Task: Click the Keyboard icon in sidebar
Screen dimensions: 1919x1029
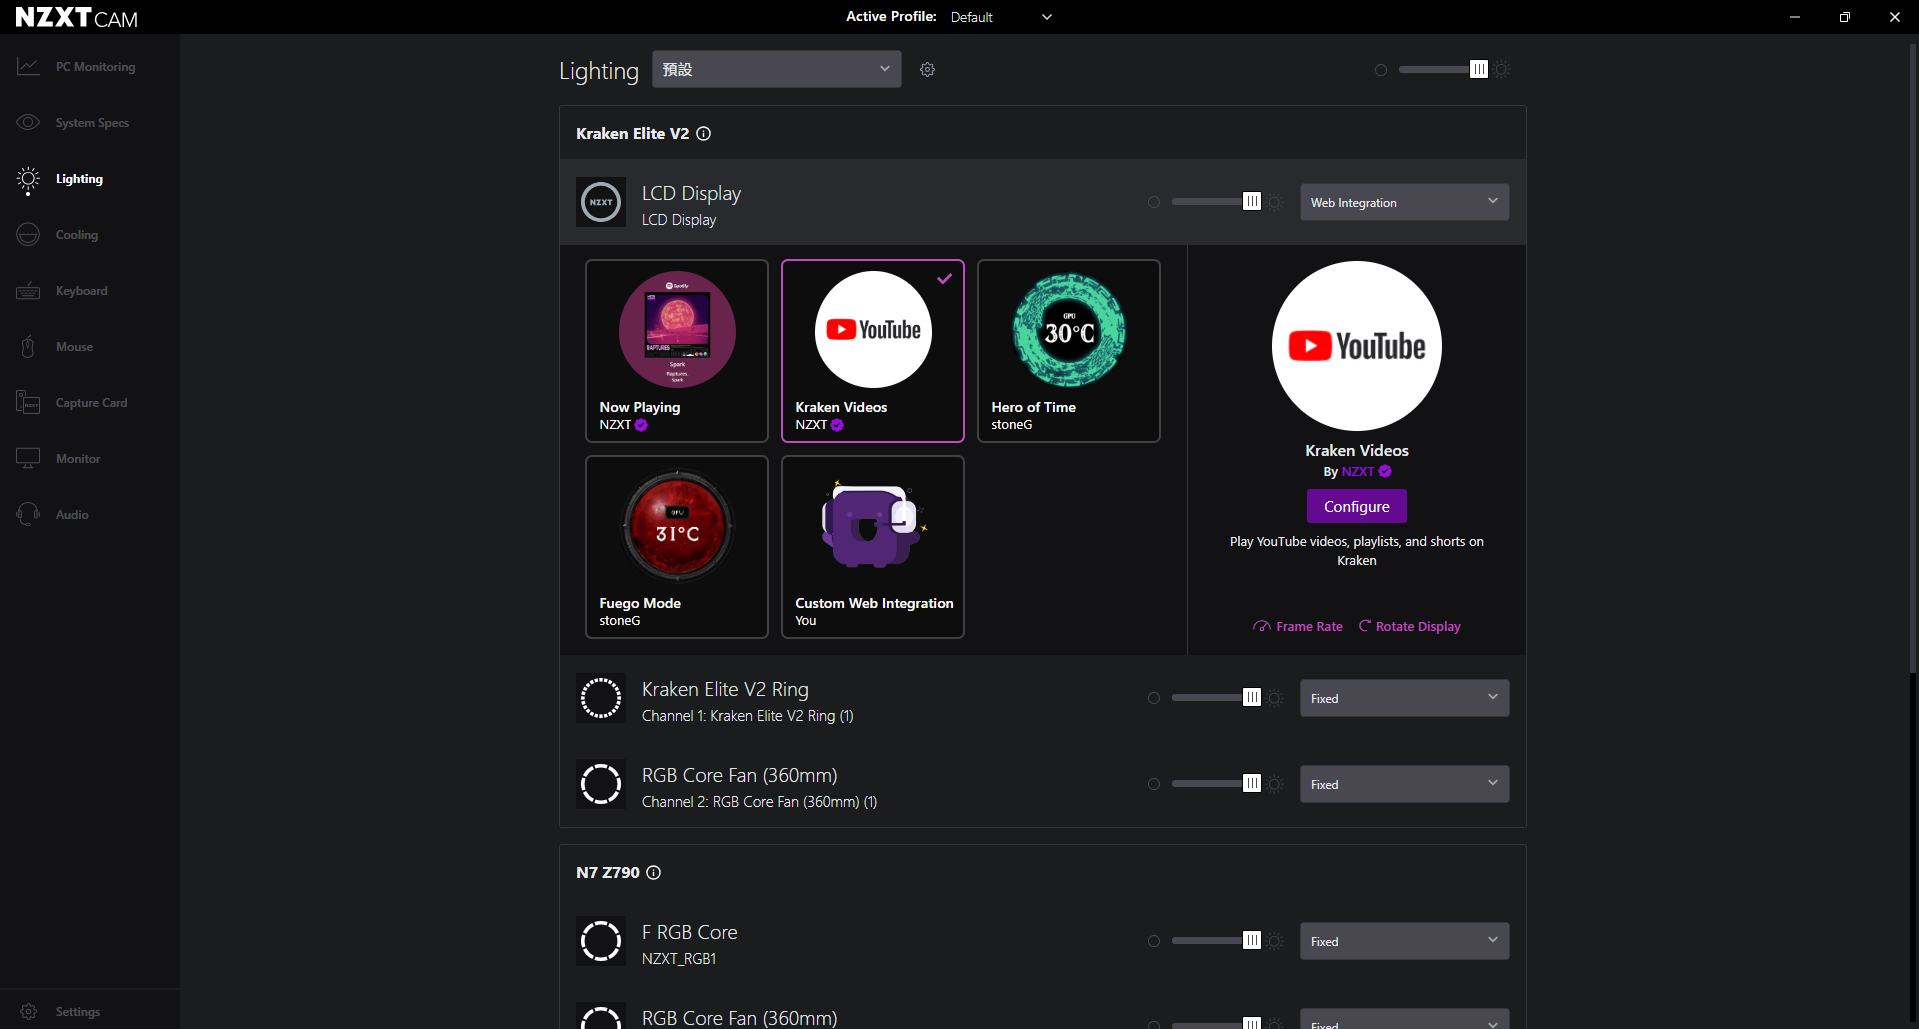Action: click(x=28, y=291)
